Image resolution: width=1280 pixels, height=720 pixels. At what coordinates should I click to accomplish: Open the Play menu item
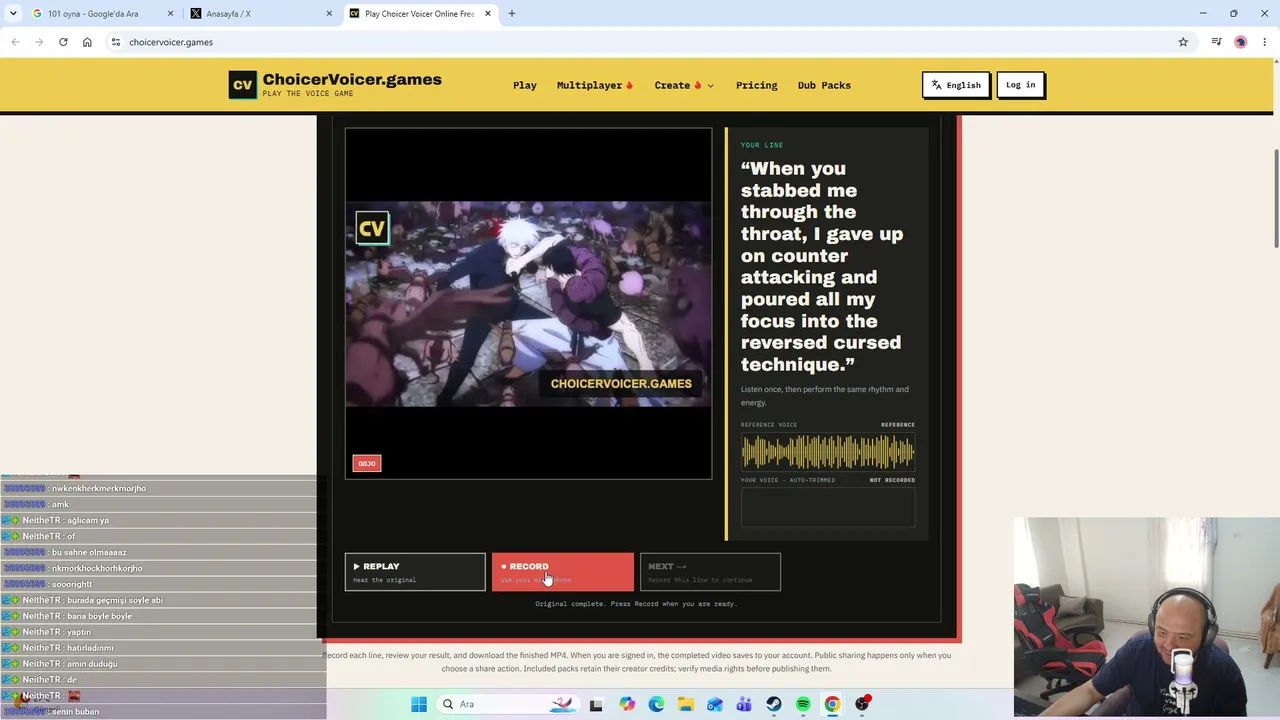tap(525, 85)
